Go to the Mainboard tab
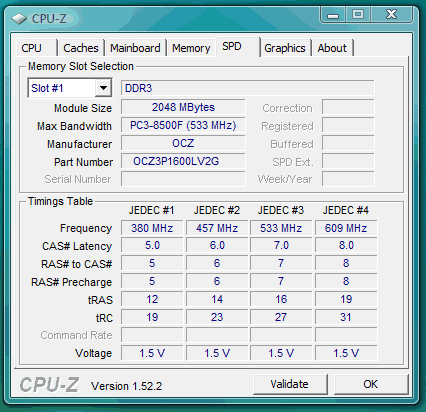Viewport: 426px width, 412px height. click(x=135, y=48)
